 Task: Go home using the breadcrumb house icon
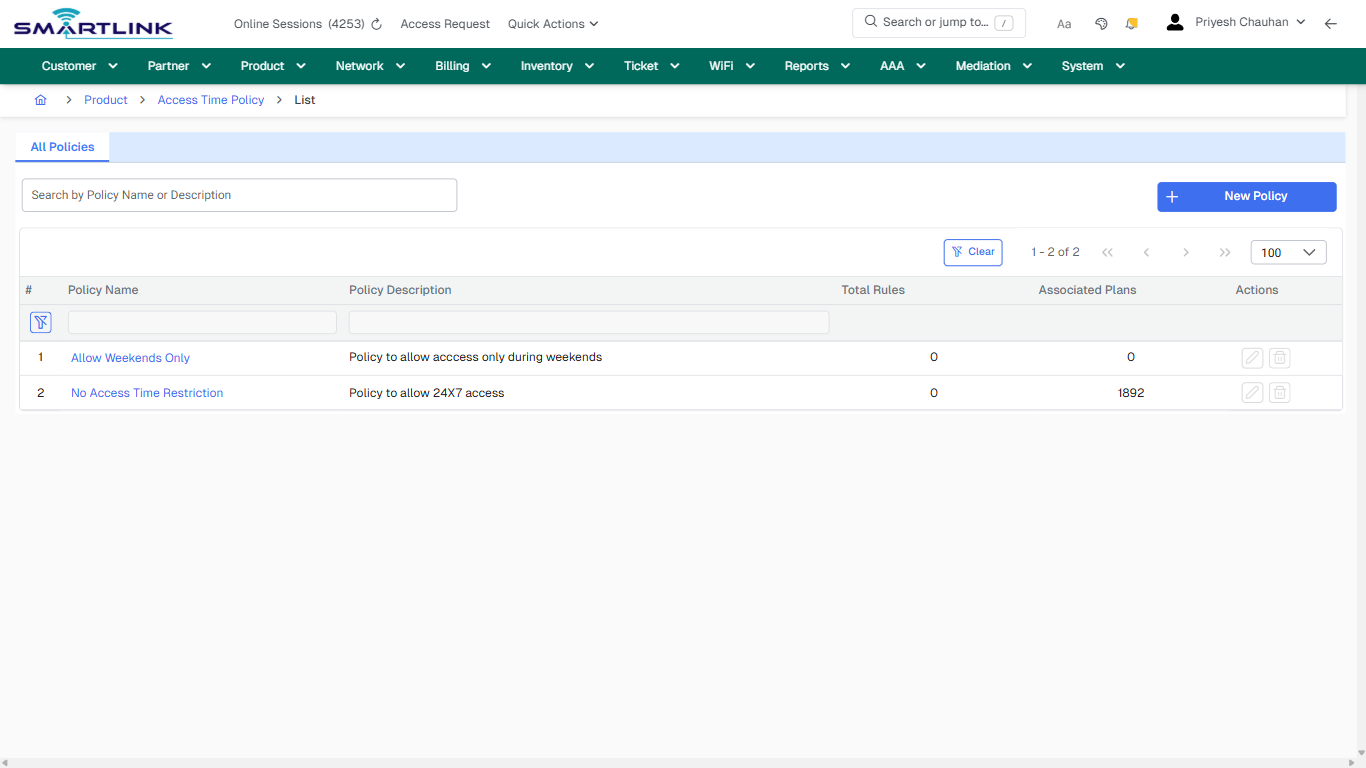pos(40,100)
